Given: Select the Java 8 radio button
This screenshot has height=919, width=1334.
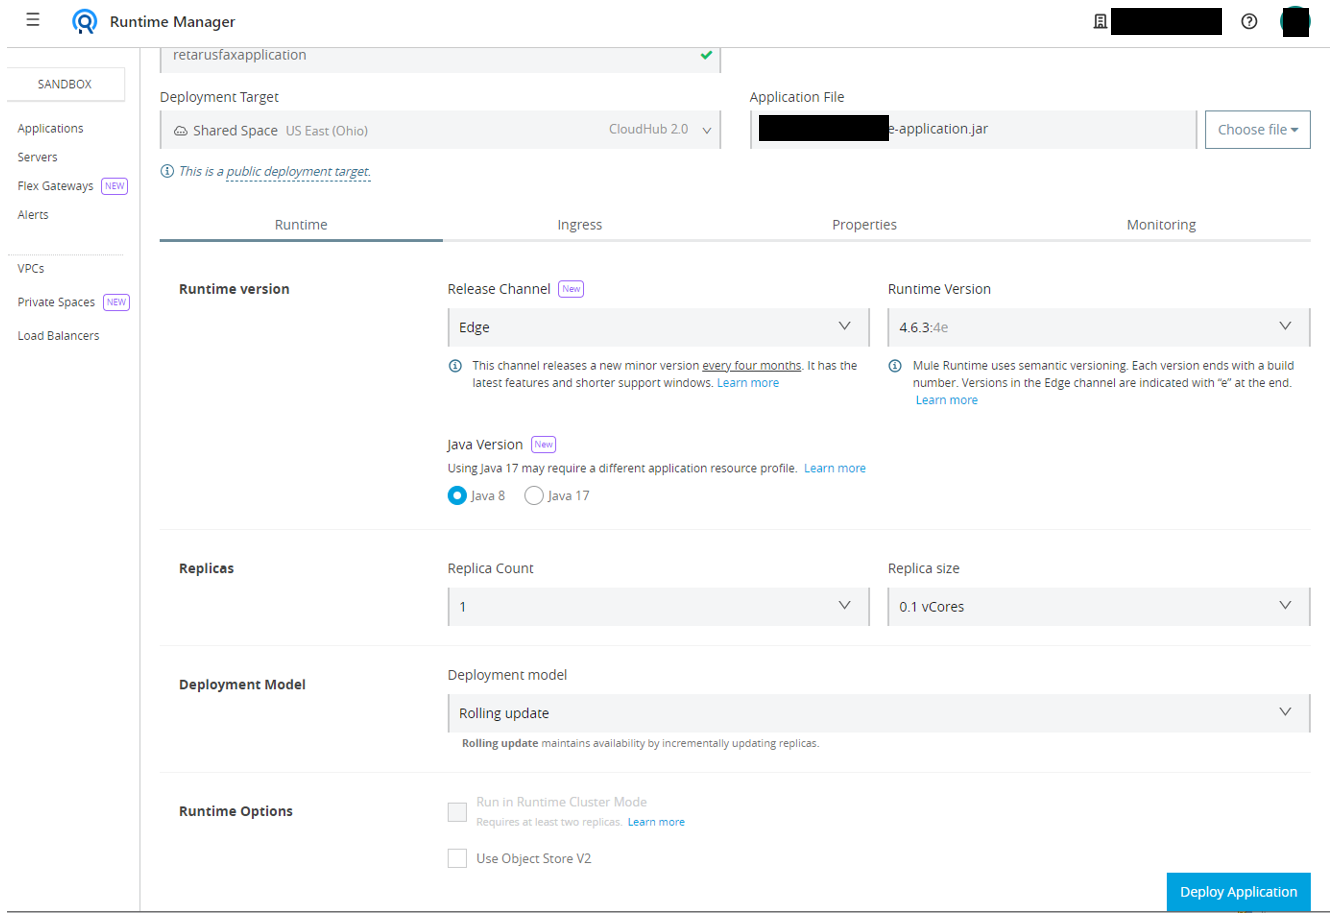Looking at the screenshot, I should pos(457,496).
